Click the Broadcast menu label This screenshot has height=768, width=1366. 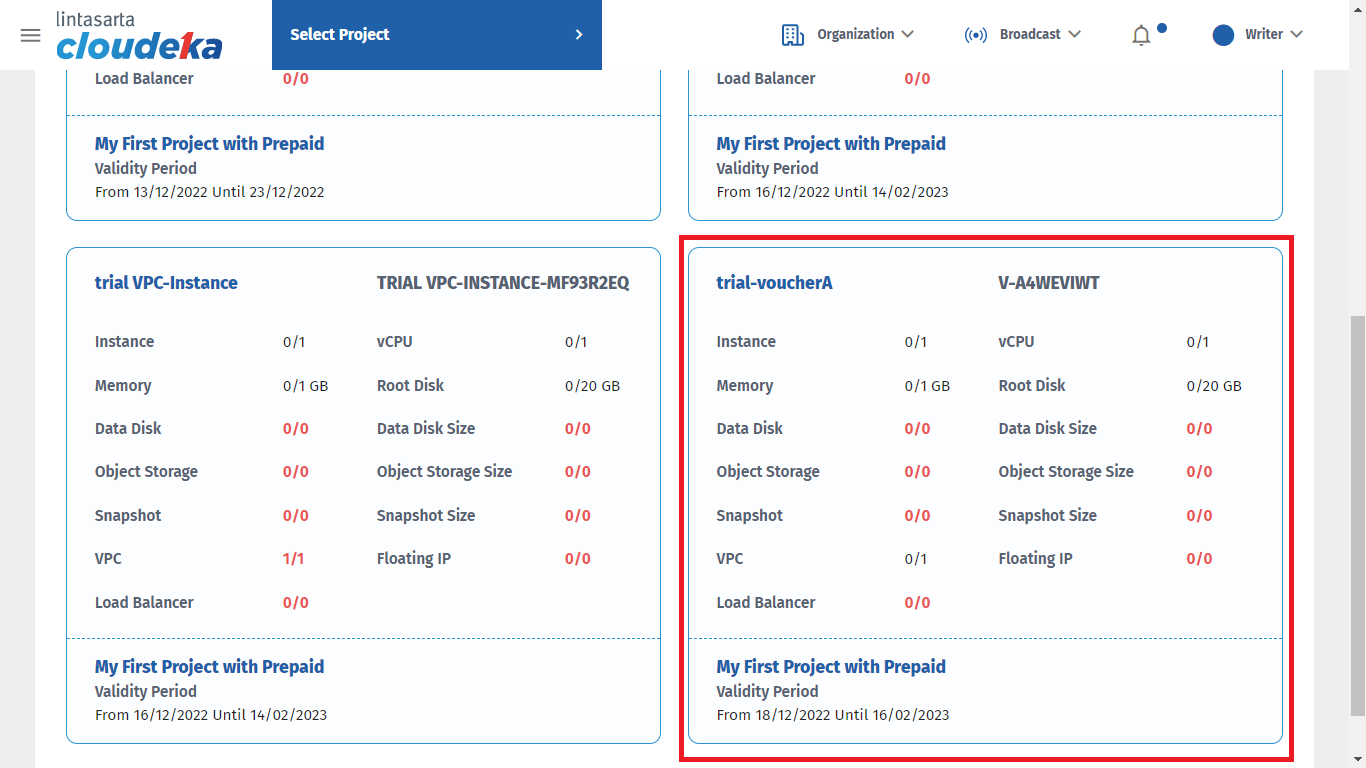(x=1030, y=34)
